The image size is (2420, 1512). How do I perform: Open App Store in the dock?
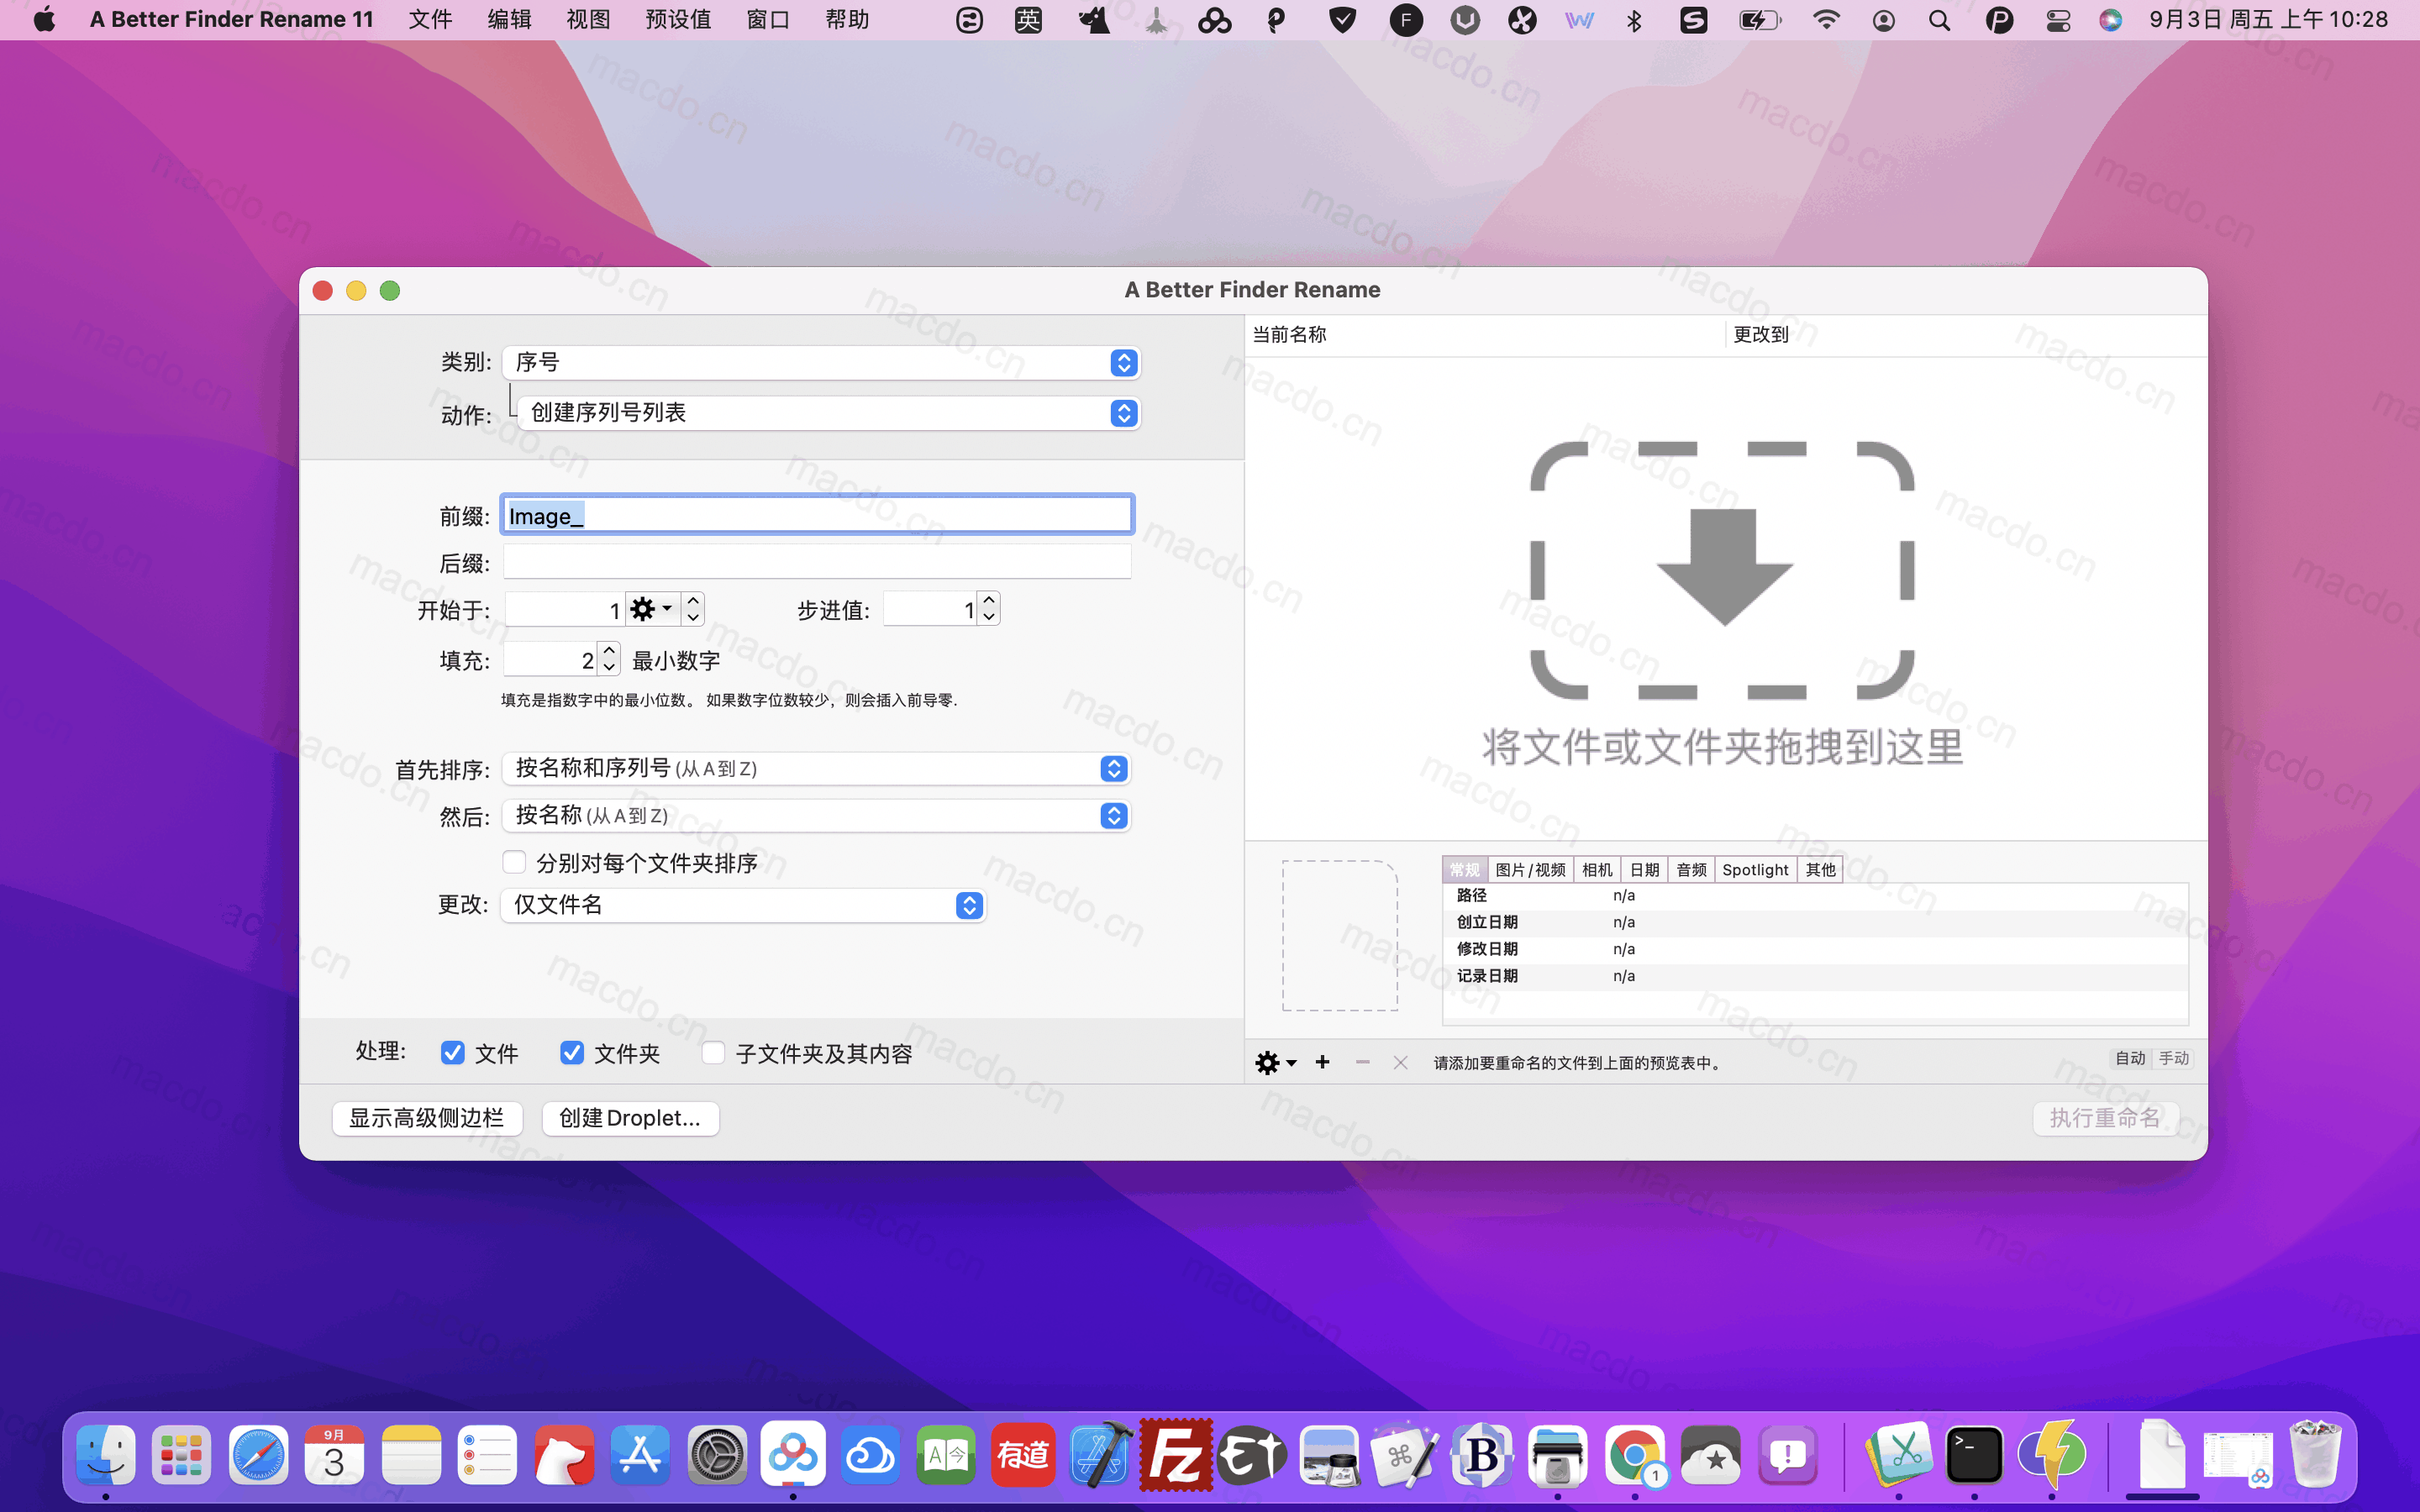click(x=640, y=1454)
